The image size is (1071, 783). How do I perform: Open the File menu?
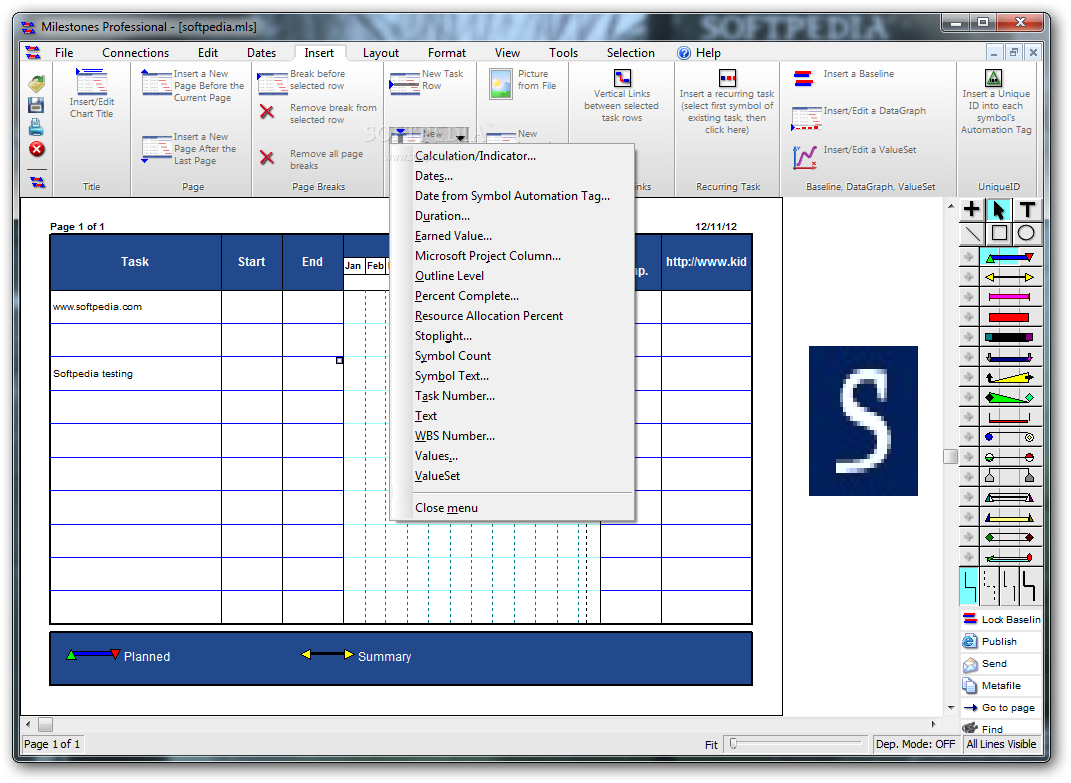pyautogui.click(x=64, y=53)
